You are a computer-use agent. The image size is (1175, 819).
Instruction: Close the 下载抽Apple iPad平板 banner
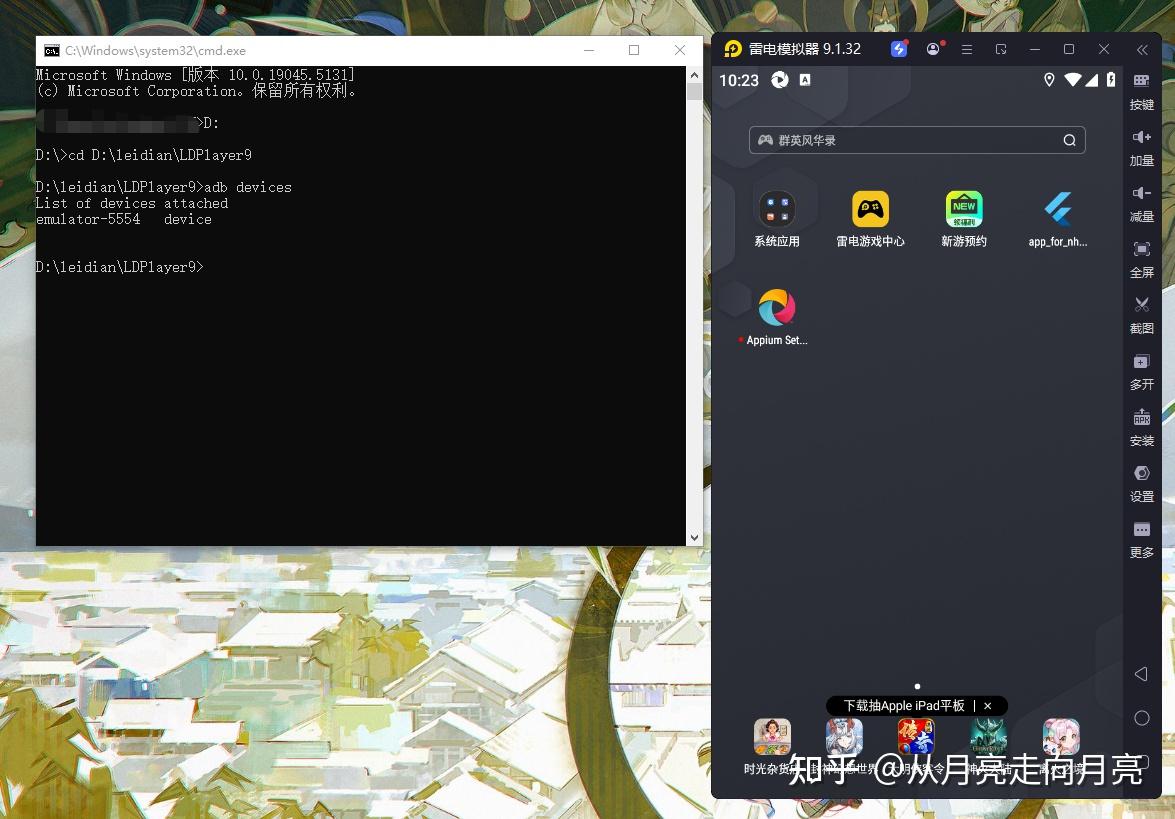pos(988,706)
